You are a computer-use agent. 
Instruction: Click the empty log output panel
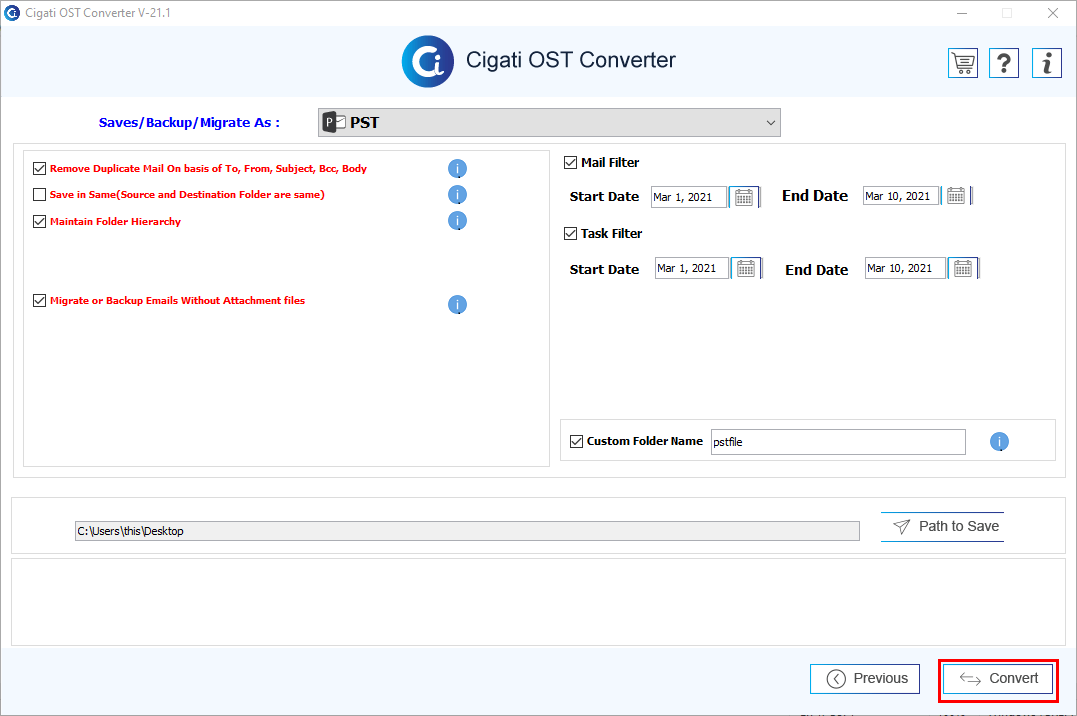[538, 602]
